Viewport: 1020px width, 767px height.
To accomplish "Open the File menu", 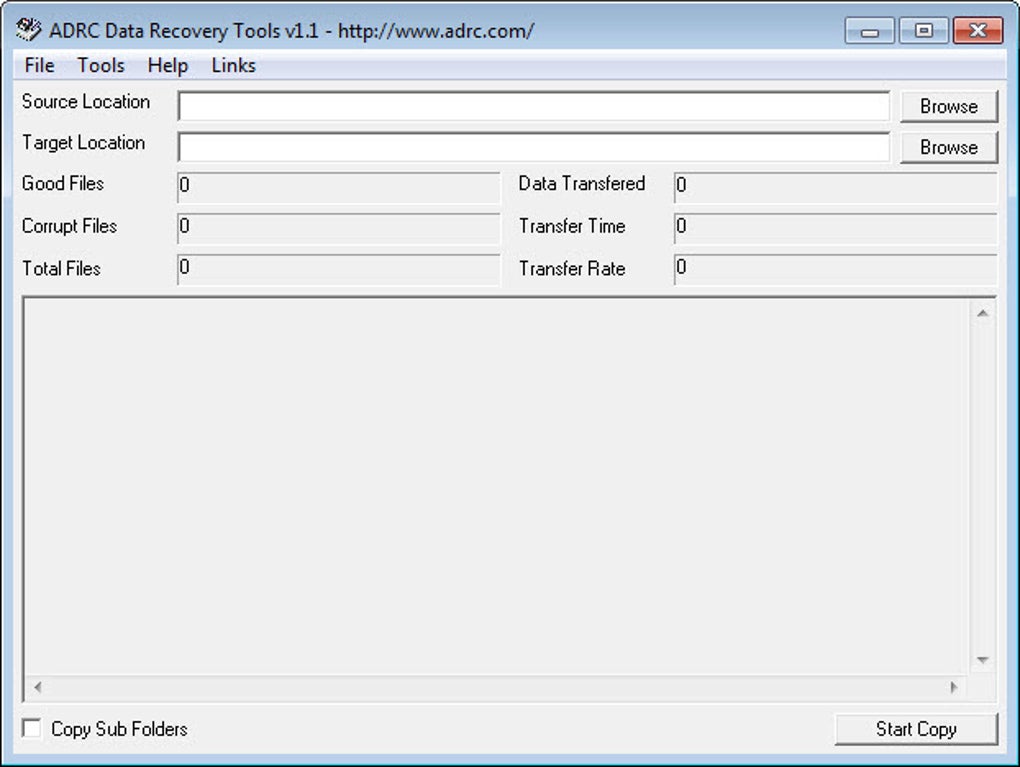I will [x=39, y=65].
